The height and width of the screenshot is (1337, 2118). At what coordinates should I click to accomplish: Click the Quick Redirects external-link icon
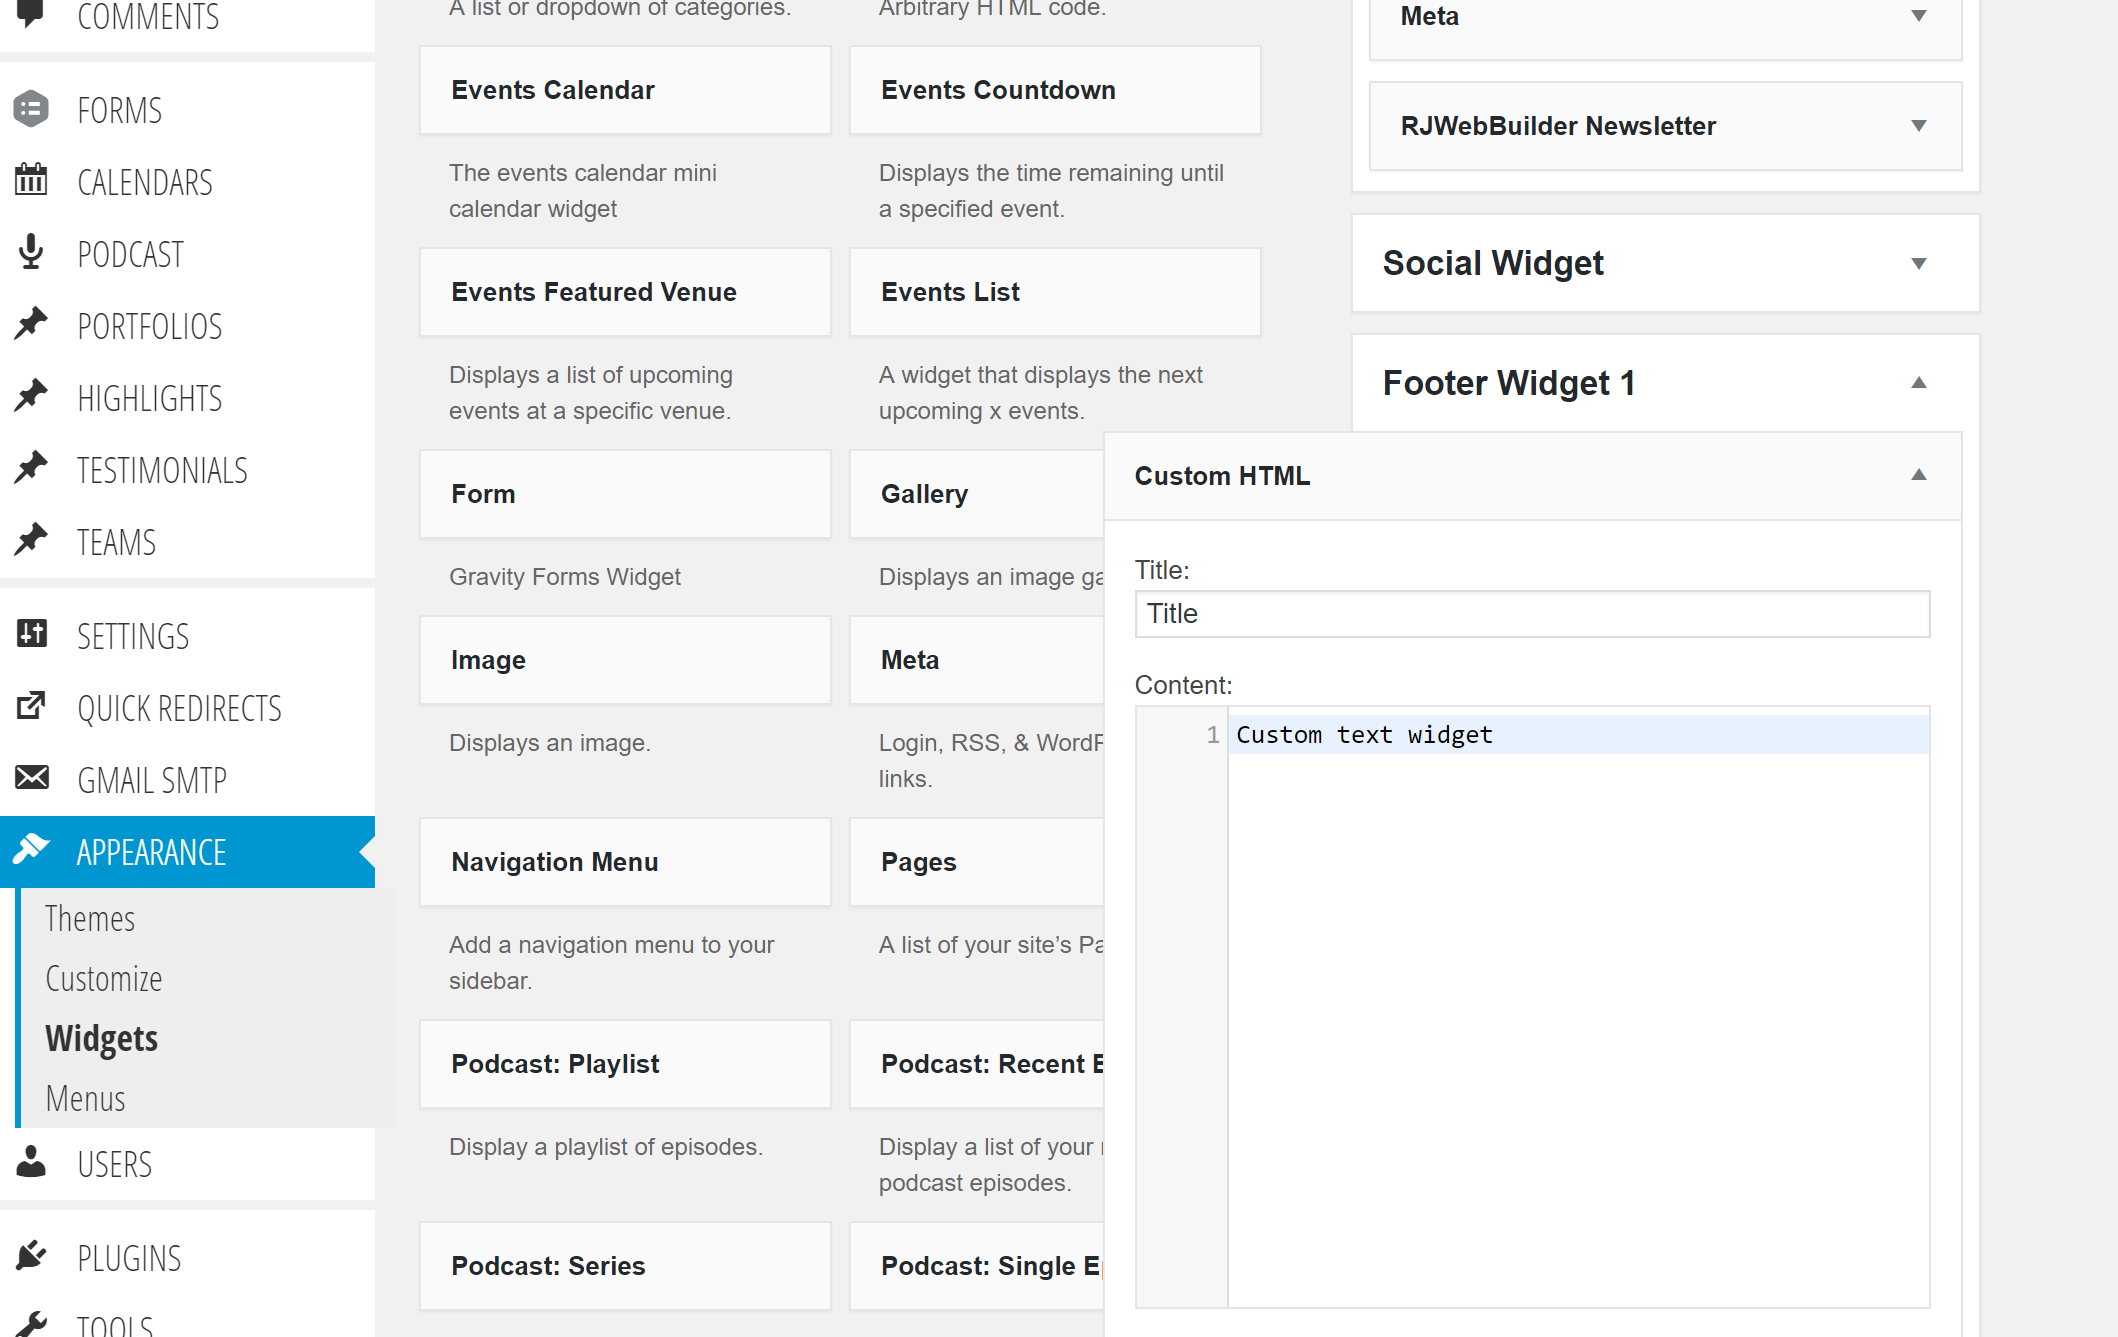(31, 706)
